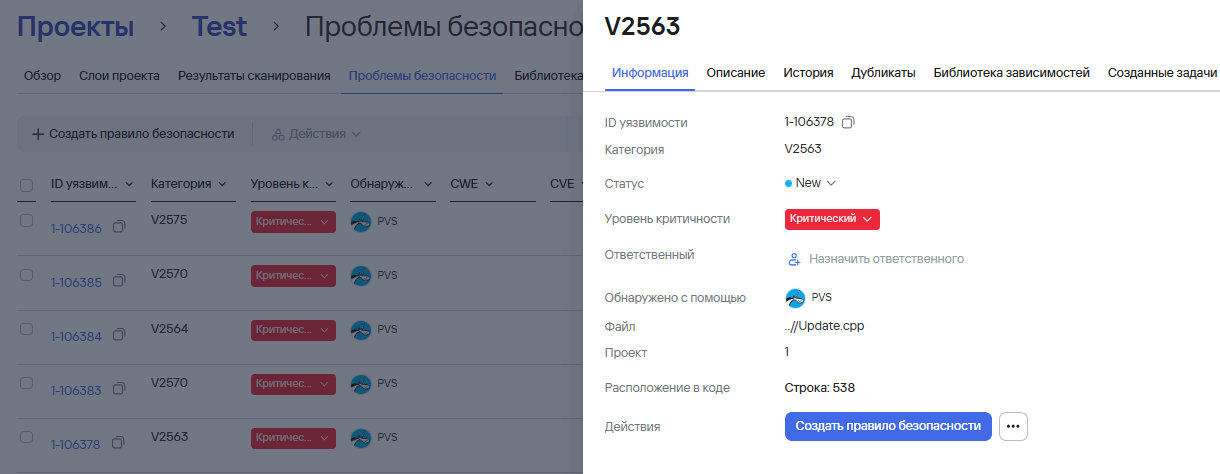1220x474 pixels.
Task: Click file path ..//Update.cpp
Action: [825, 326]
